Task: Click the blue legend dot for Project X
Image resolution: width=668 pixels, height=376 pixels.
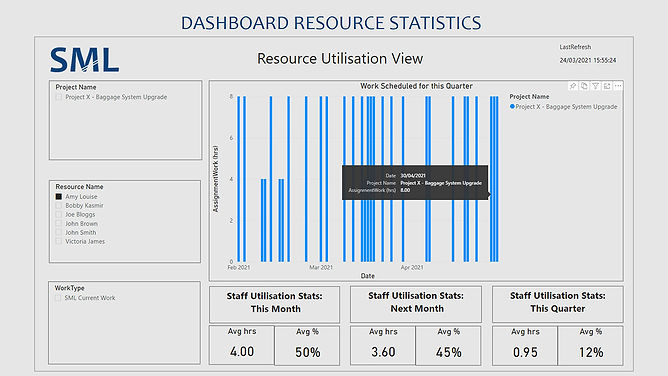Action: coord(512,106)
